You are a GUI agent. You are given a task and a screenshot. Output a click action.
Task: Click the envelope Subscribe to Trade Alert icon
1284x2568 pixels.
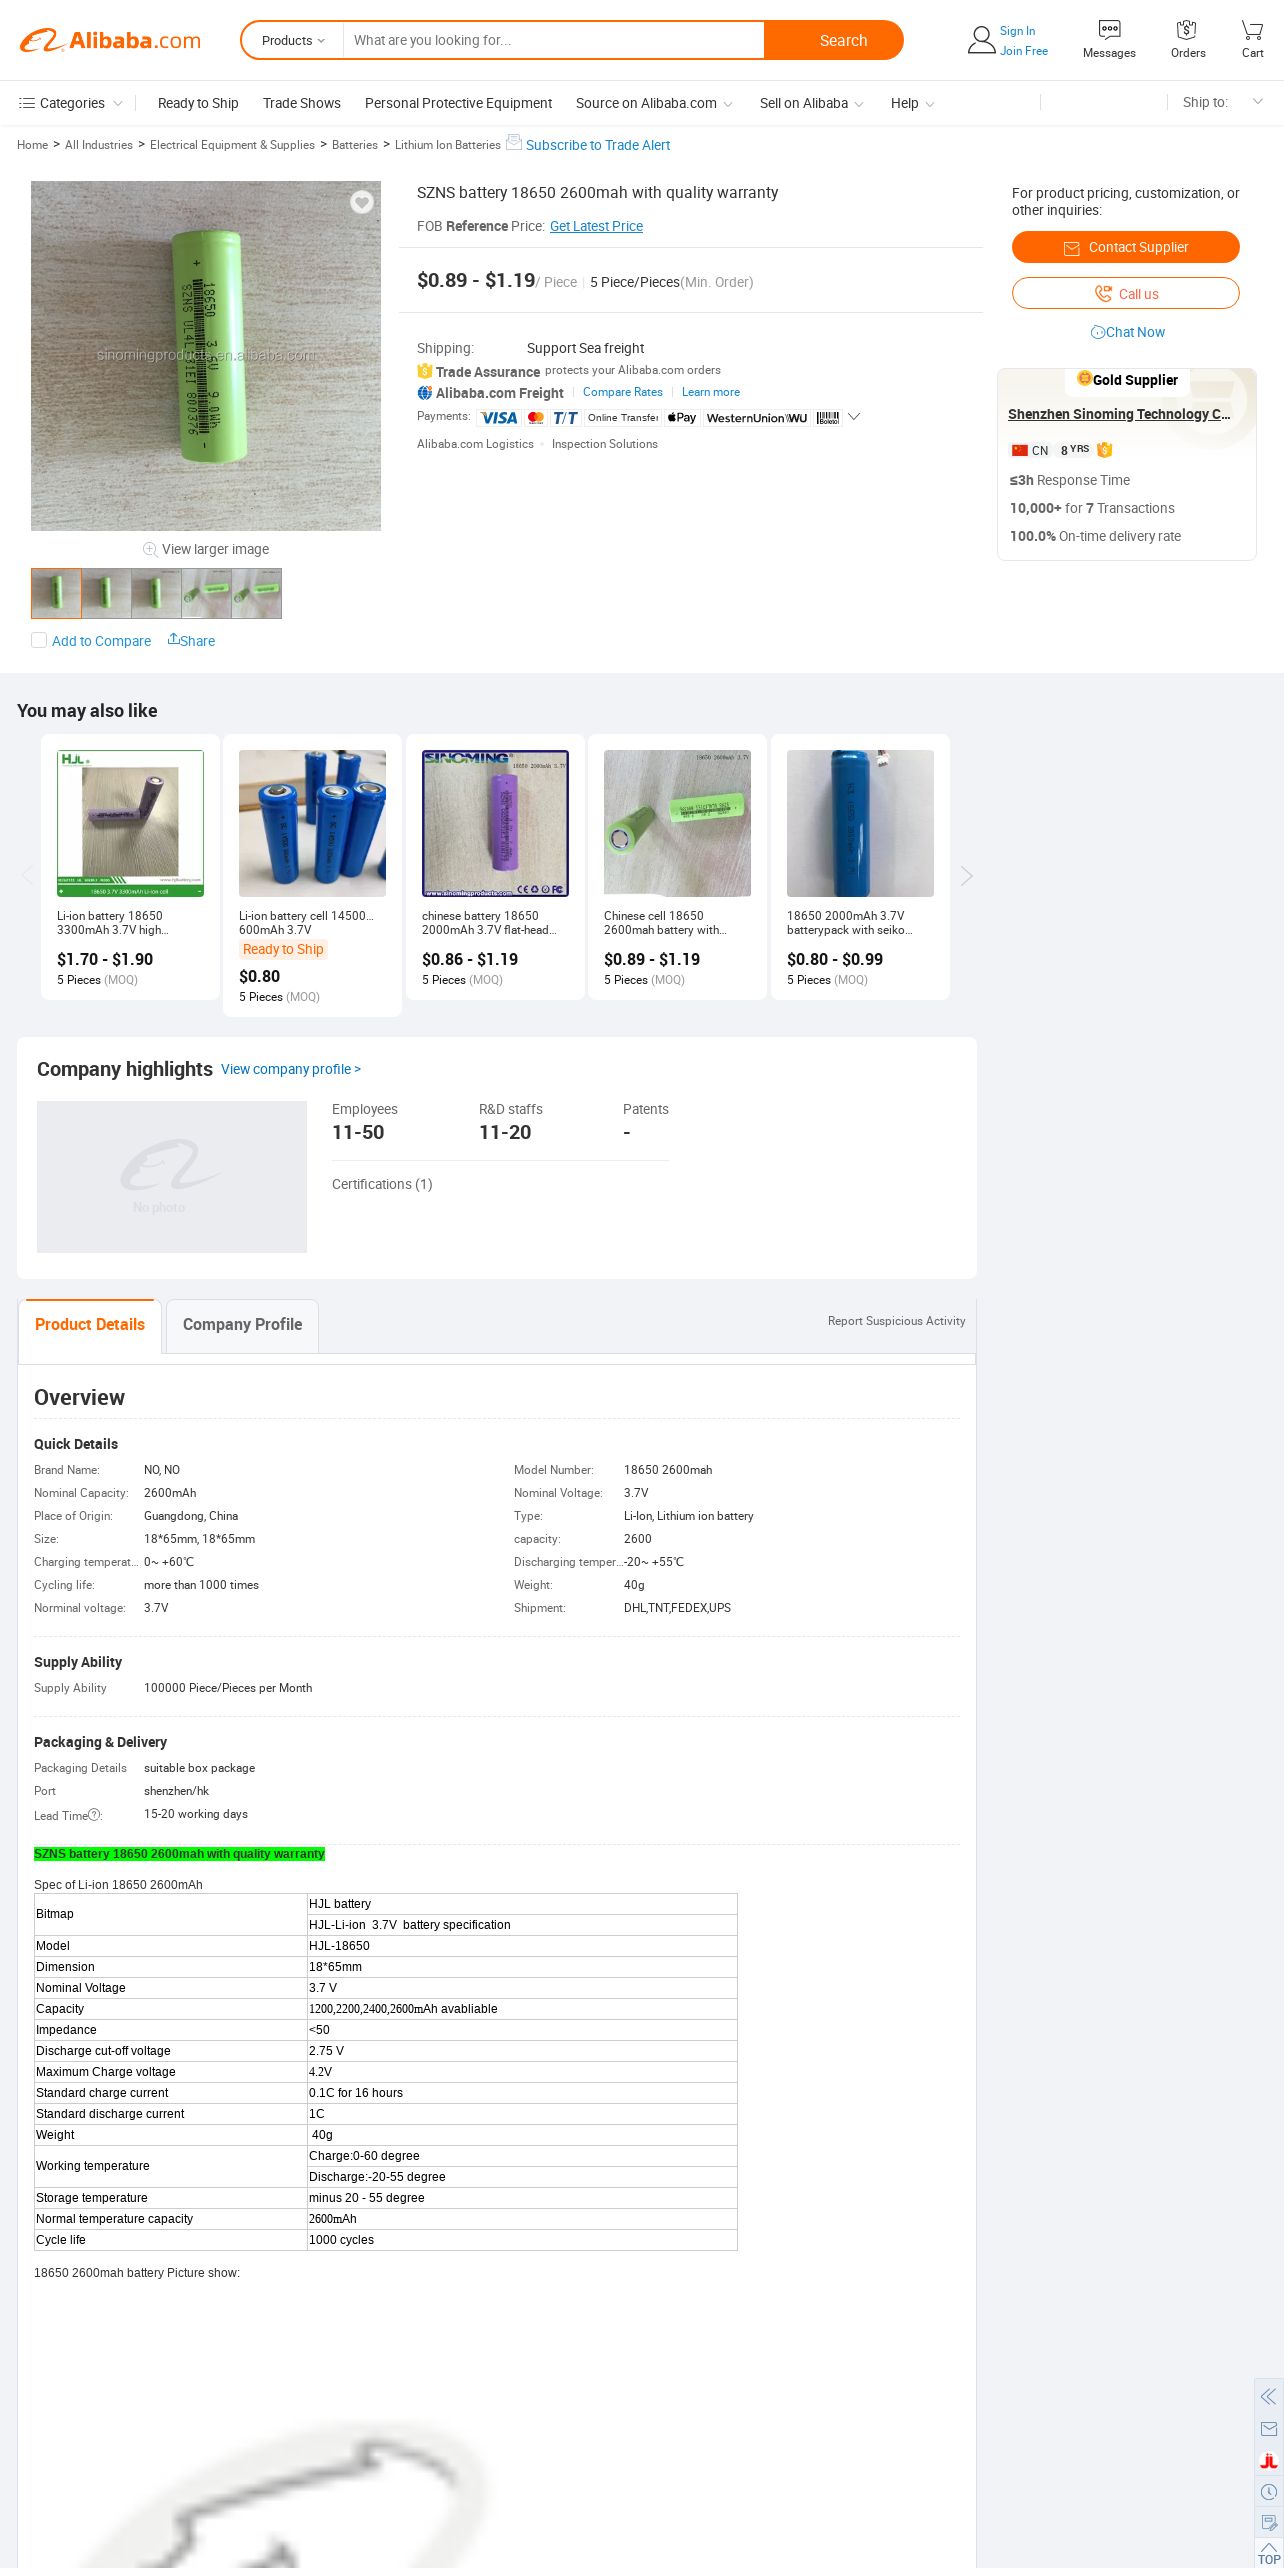point(513,142)
